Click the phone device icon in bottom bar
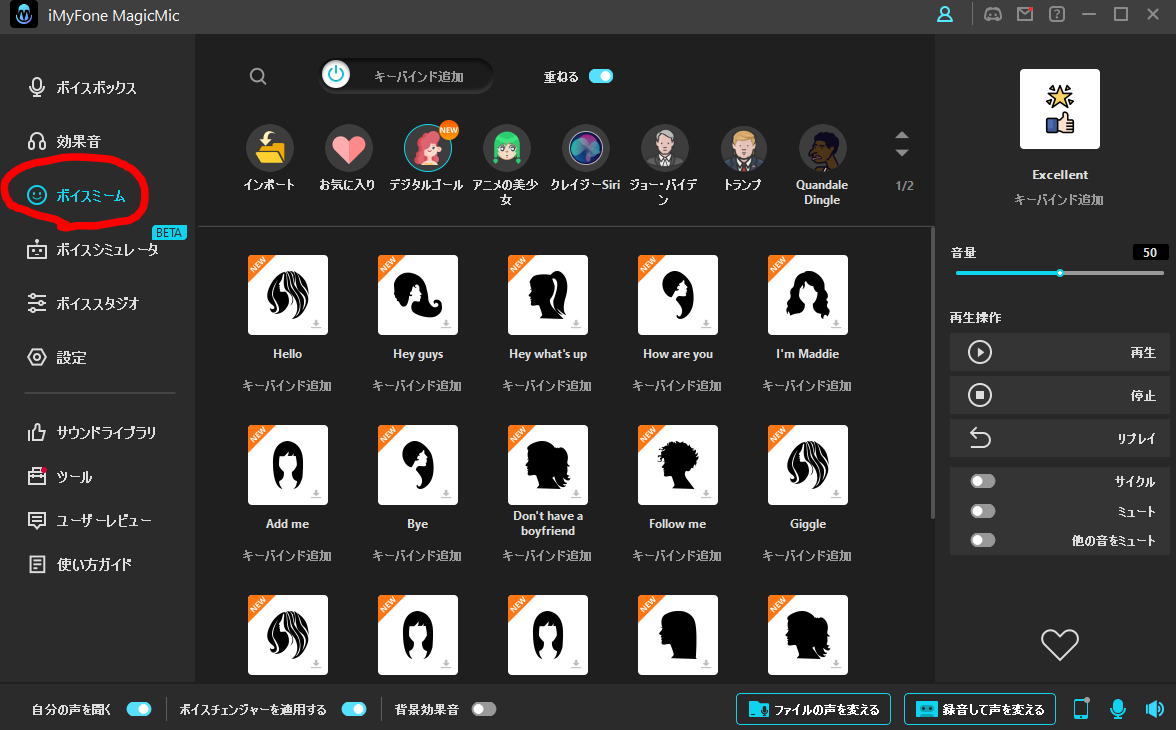Viewport: 1176px width, 730px height. coord(1081,709)
